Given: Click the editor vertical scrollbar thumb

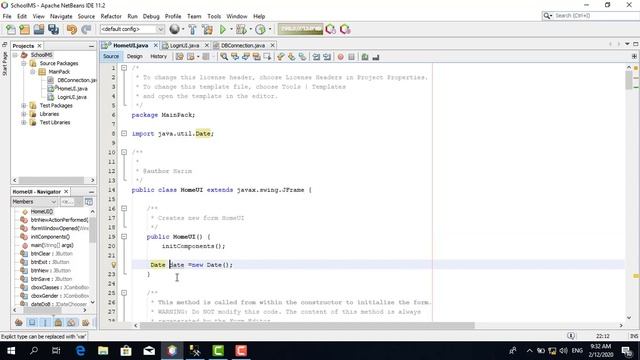Looking at the screenshot, I should pyautogui.click(x=629, y=80).
